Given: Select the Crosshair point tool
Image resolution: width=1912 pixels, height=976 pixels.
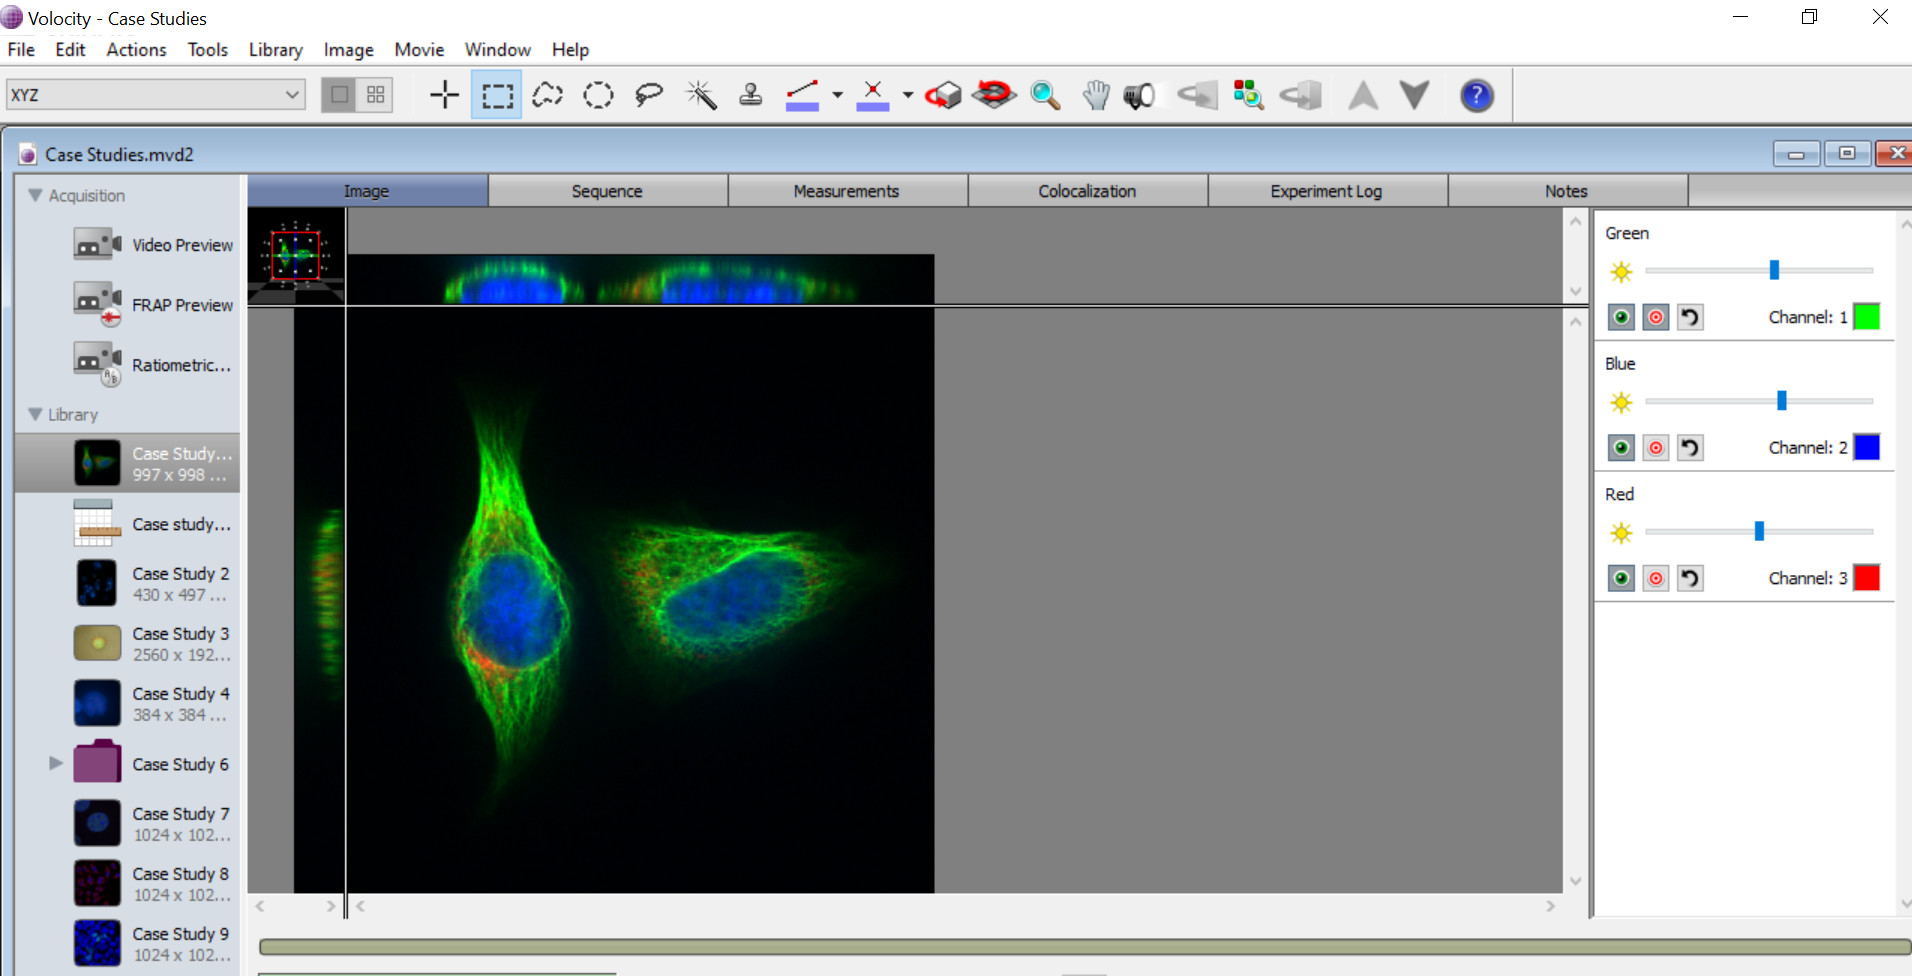Looking at the screenshot, I should click(444, 94).
